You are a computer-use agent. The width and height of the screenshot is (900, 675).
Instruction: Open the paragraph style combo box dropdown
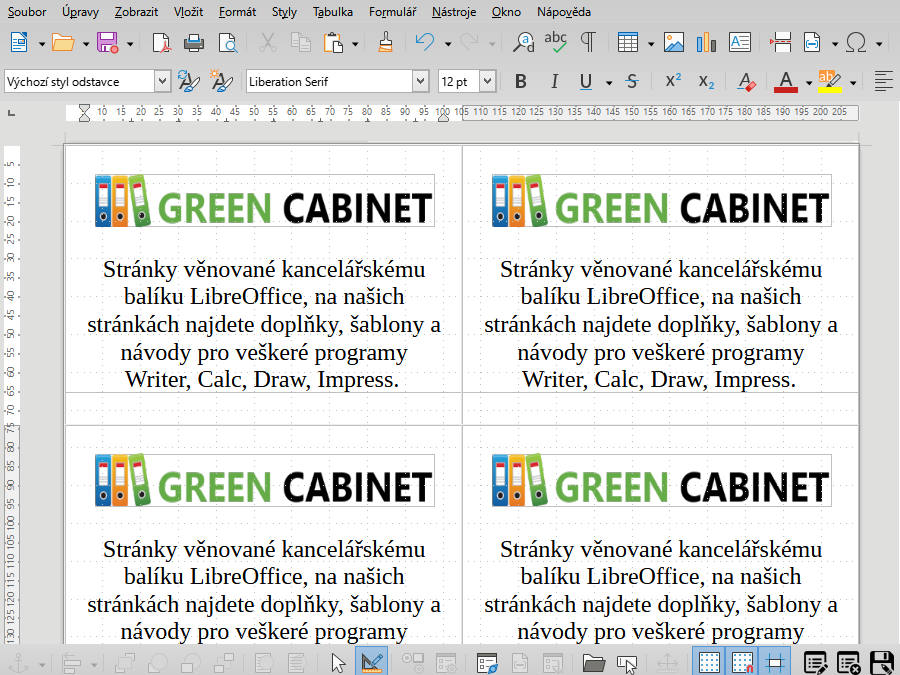(162, 82)
